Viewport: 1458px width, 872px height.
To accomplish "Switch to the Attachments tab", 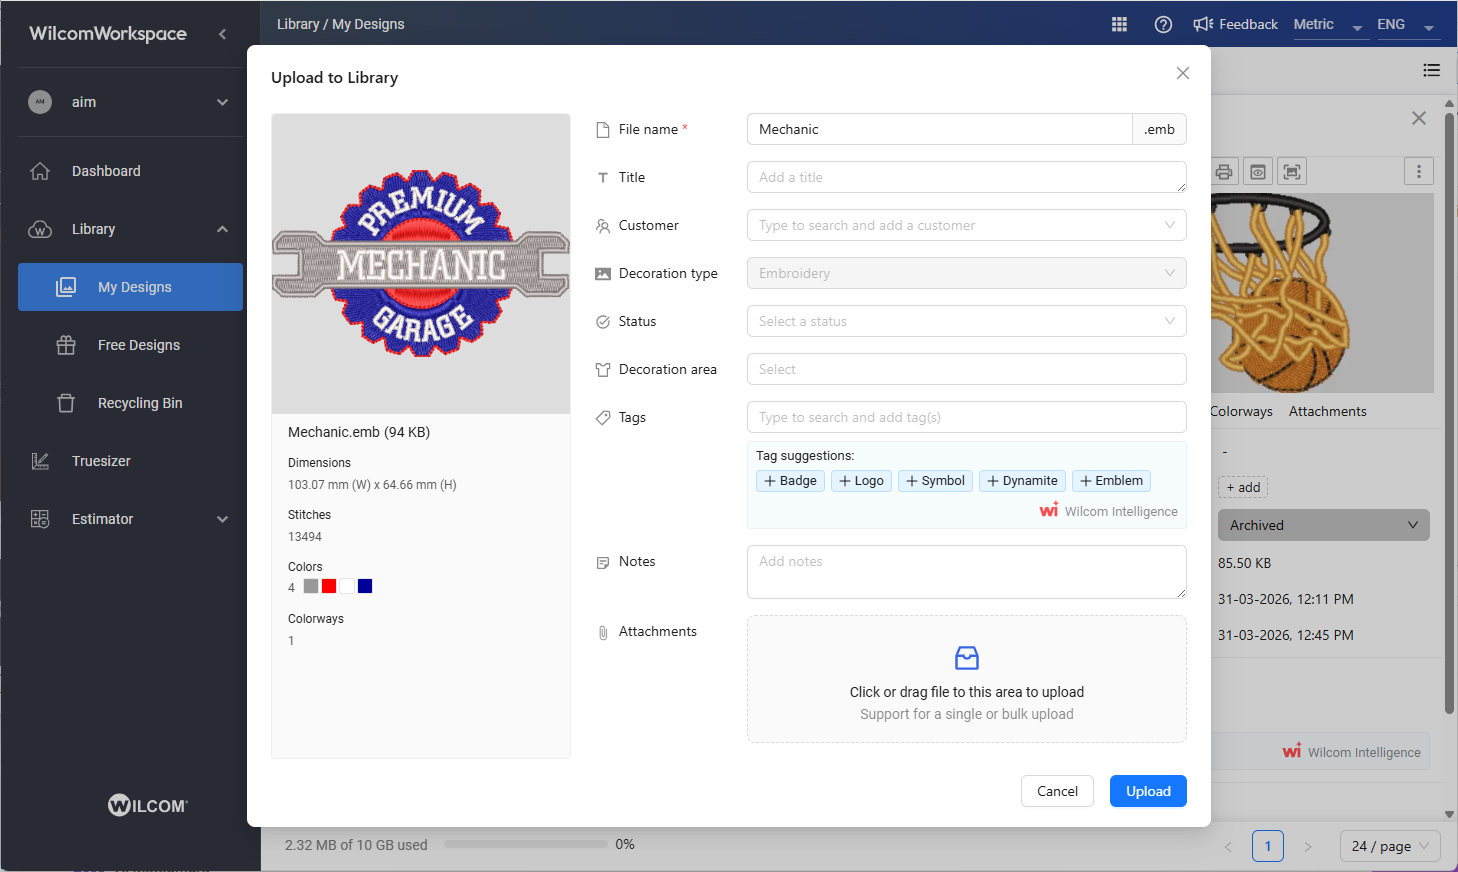I will 1327,411.
